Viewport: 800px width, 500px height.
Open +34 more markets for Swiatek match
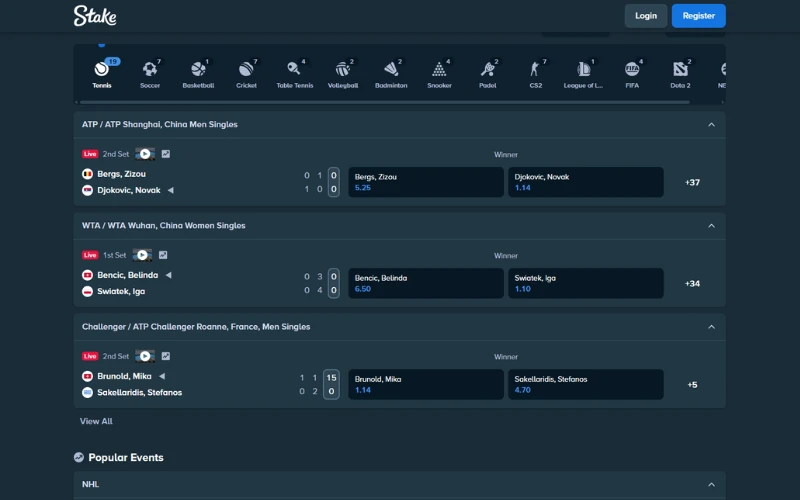(x=692, y=283)
